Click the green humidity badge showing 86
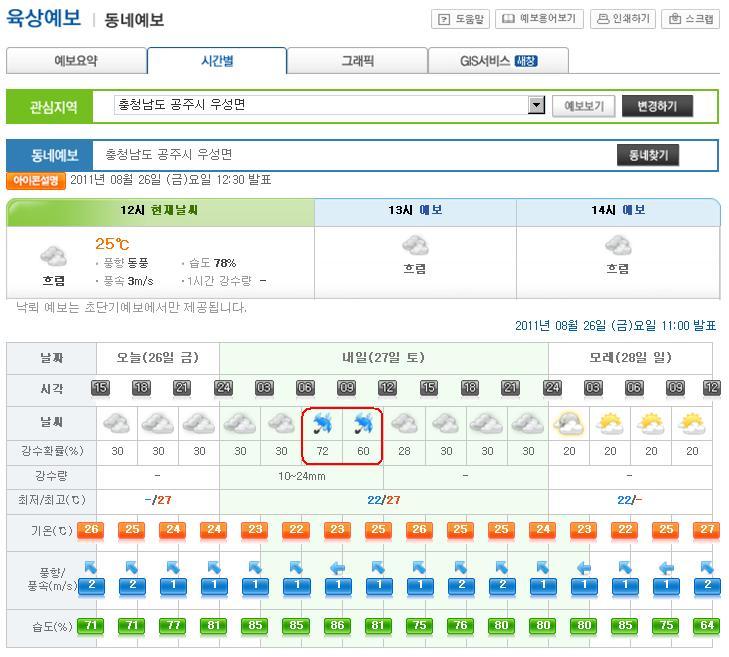The image size is (729, 657). 337,626
